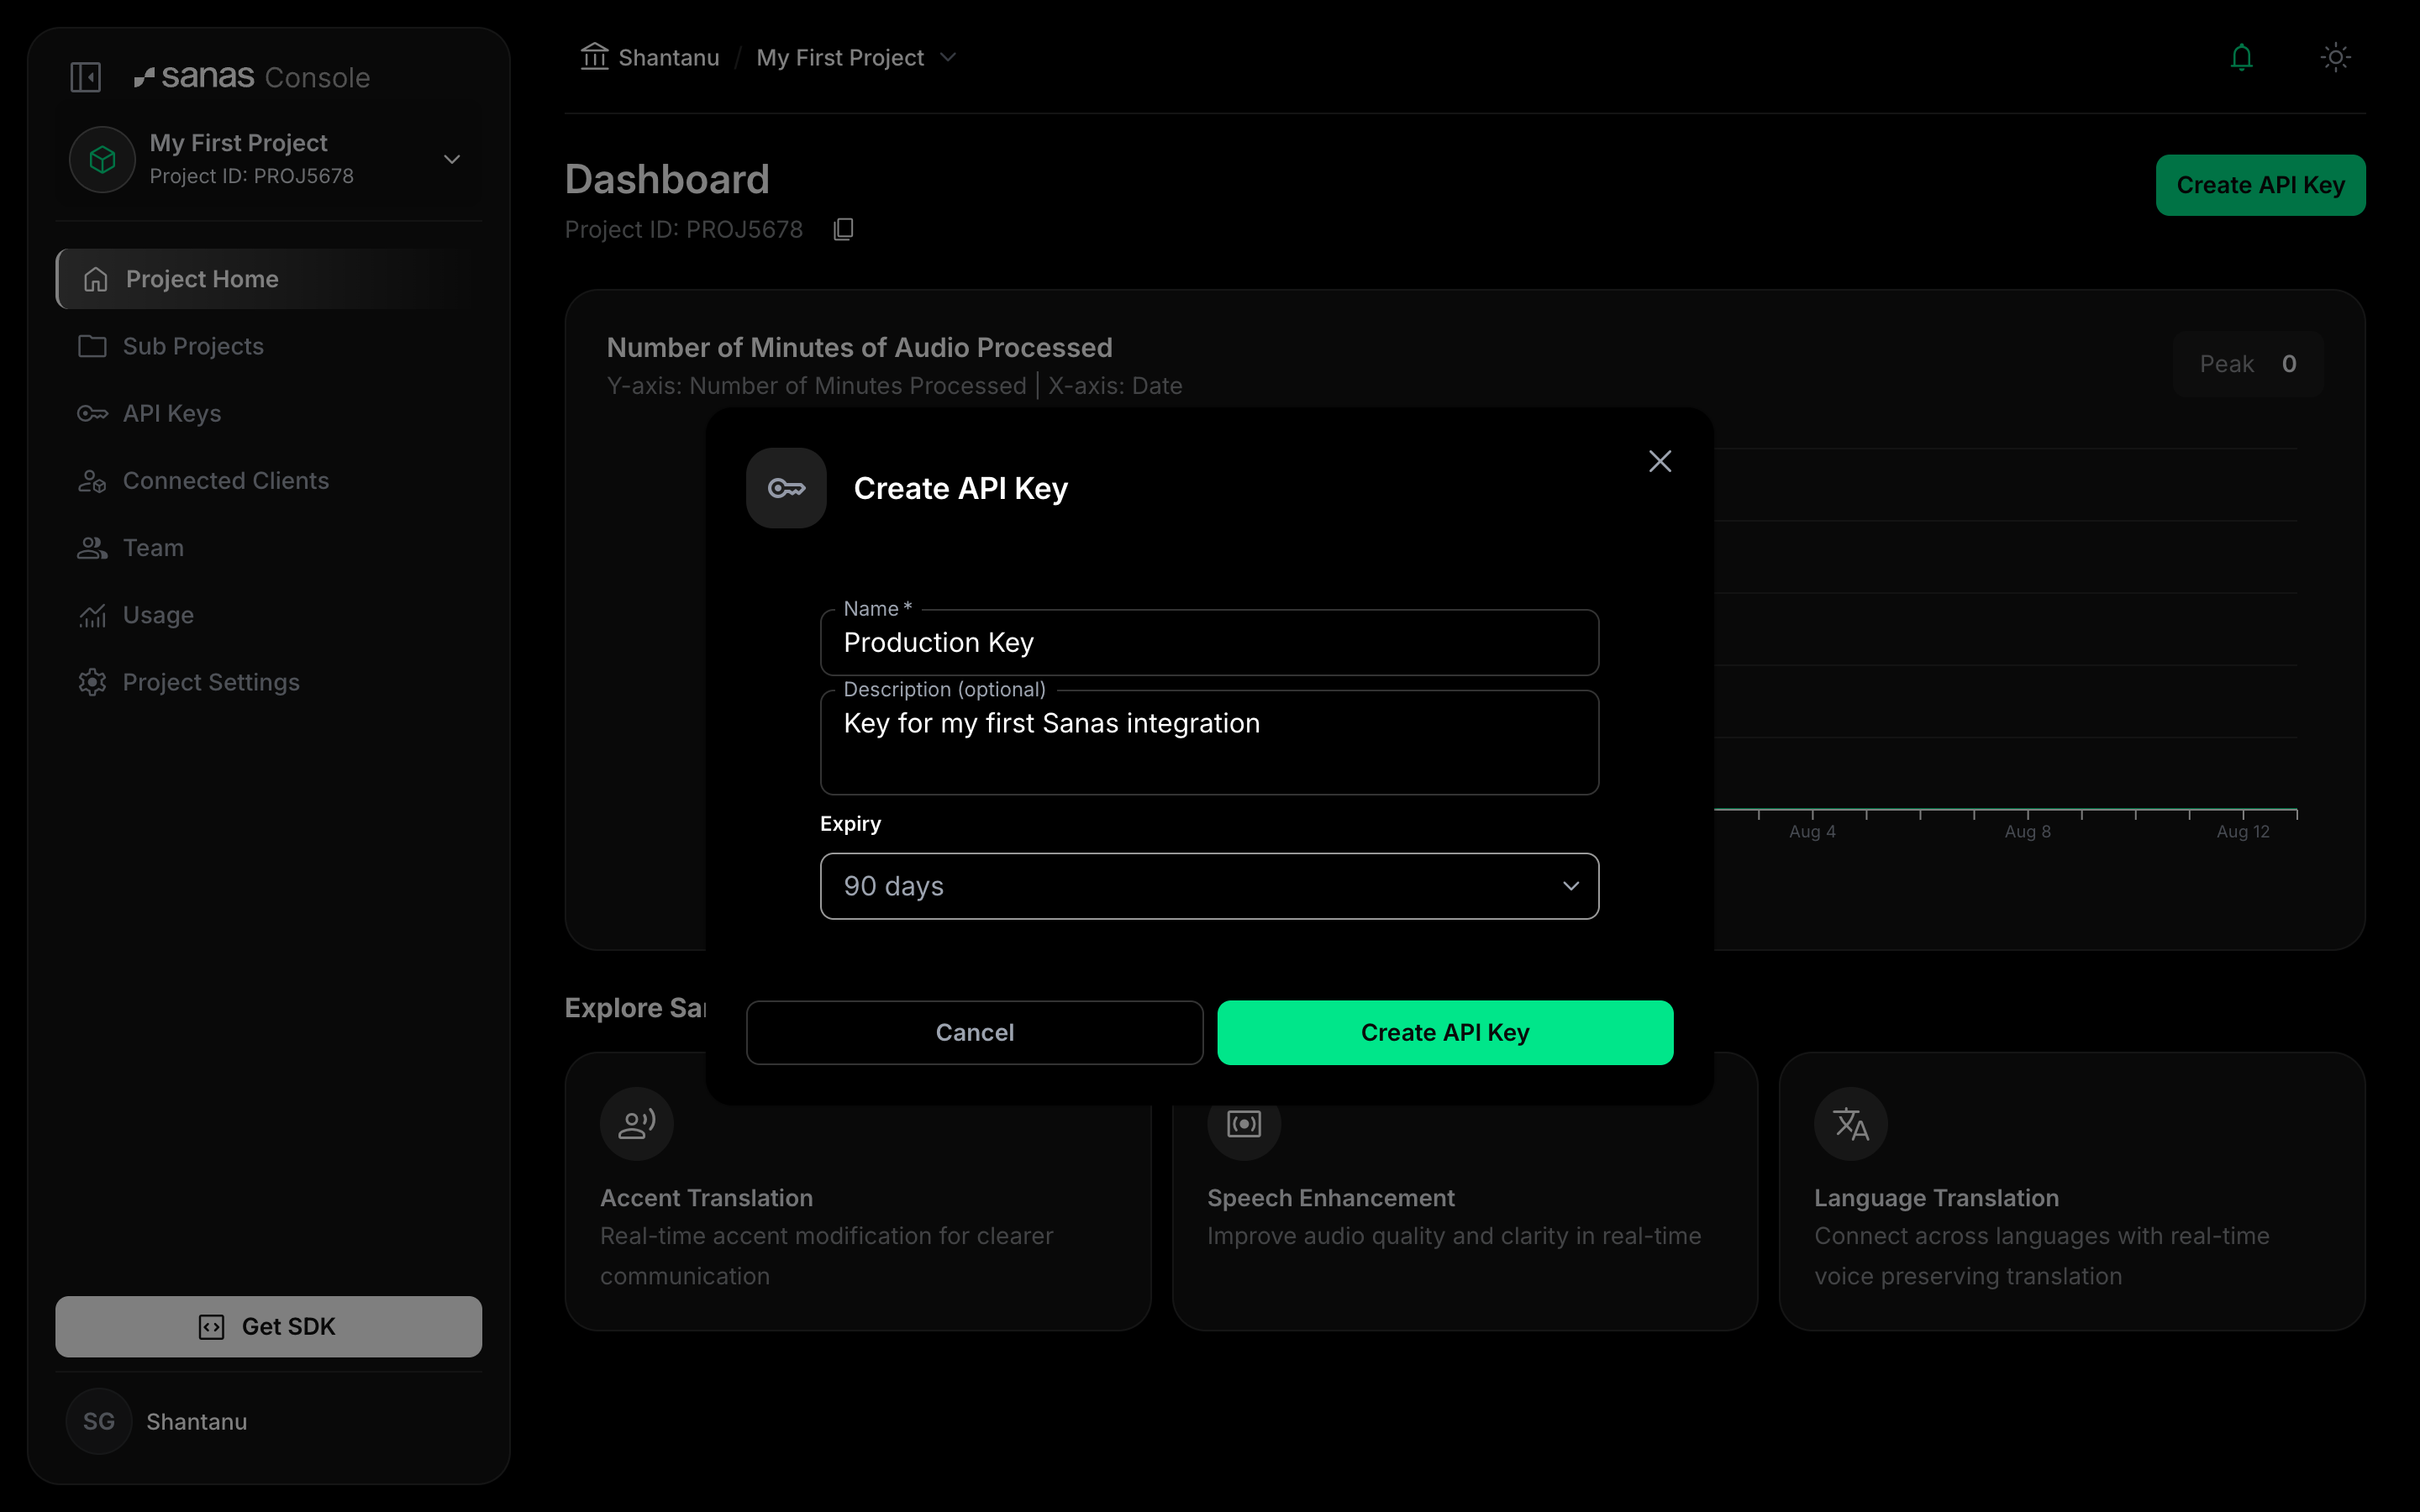This screenshot has width=2420, height=1512.
Task: Click the Sanas Console logo
Action: (252, 77)
